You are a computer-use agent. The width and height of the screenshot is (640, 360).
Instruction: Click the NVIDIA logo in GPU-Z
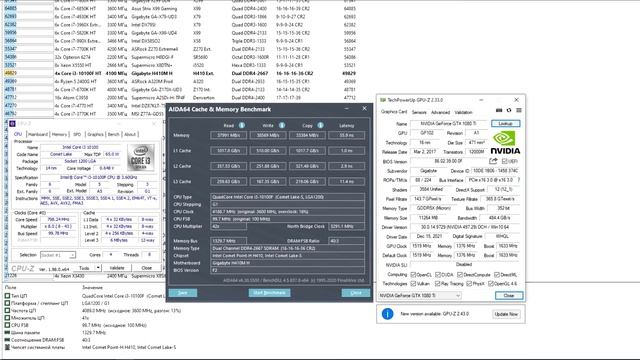[505, 142]
